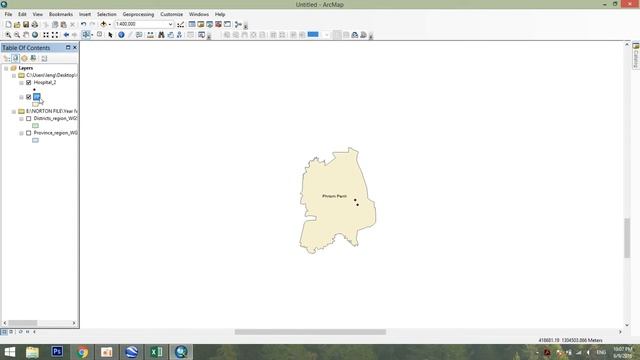The image size is (640, 360).
Task: Open the Python window
Action: (x=227, y=24)
